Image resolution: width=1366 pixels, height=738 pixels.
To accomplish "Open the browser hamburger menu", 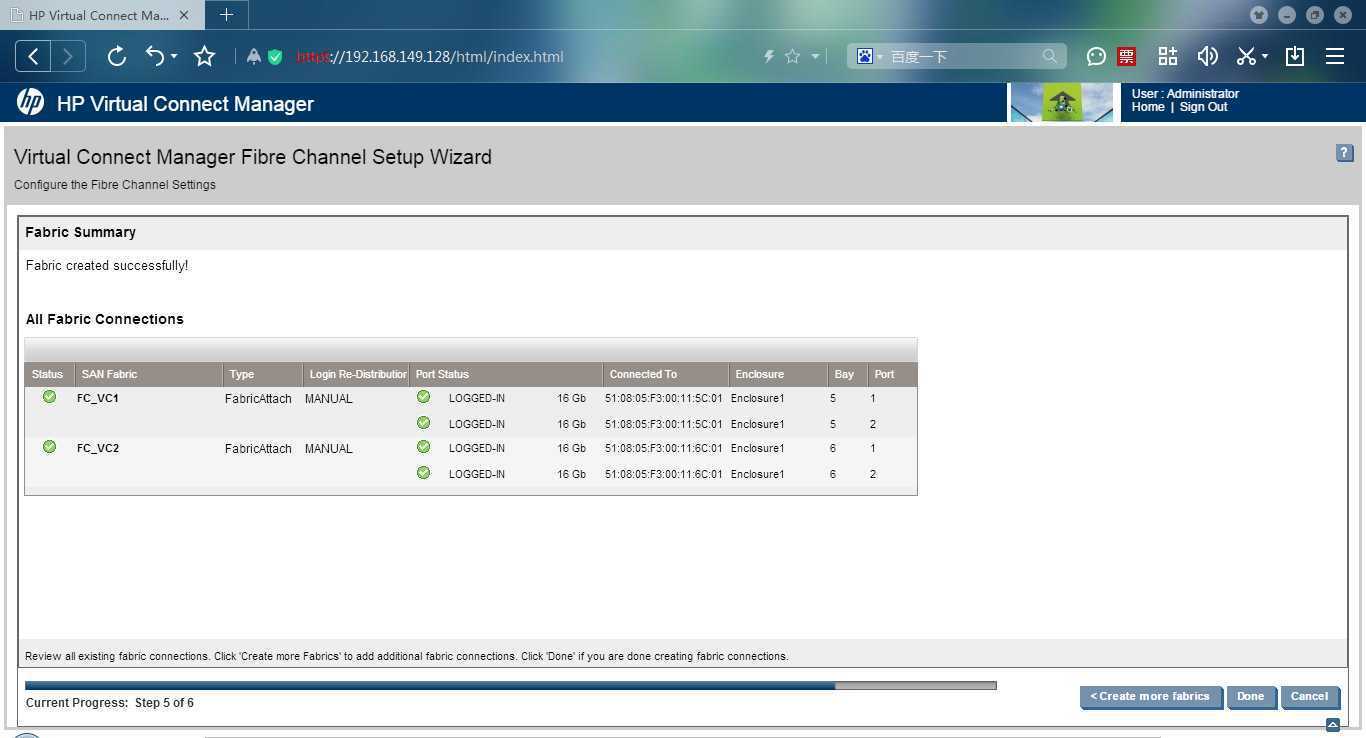I will tap(1335, 56).
